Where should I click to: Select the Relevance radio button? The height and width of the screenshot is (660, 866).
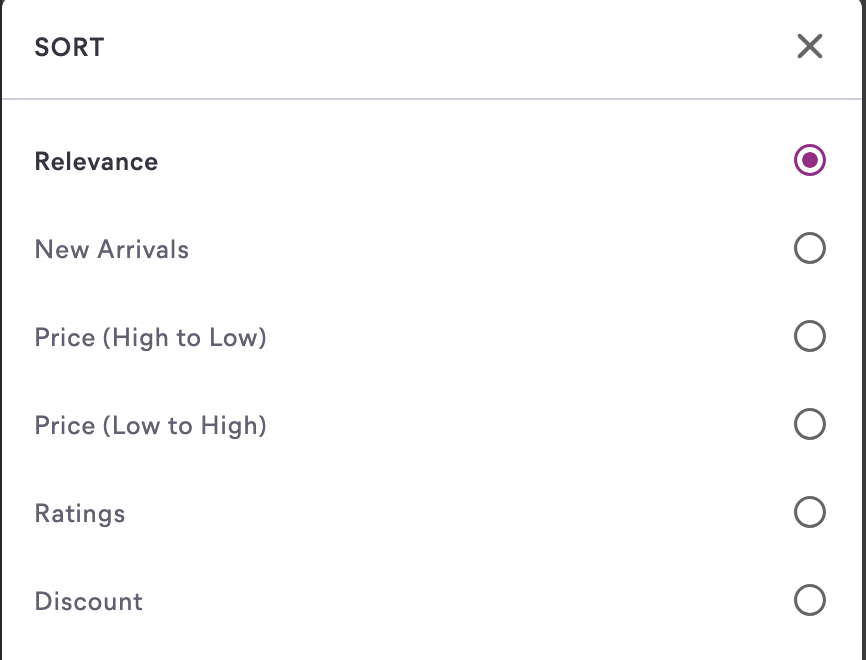coord(809,160)
